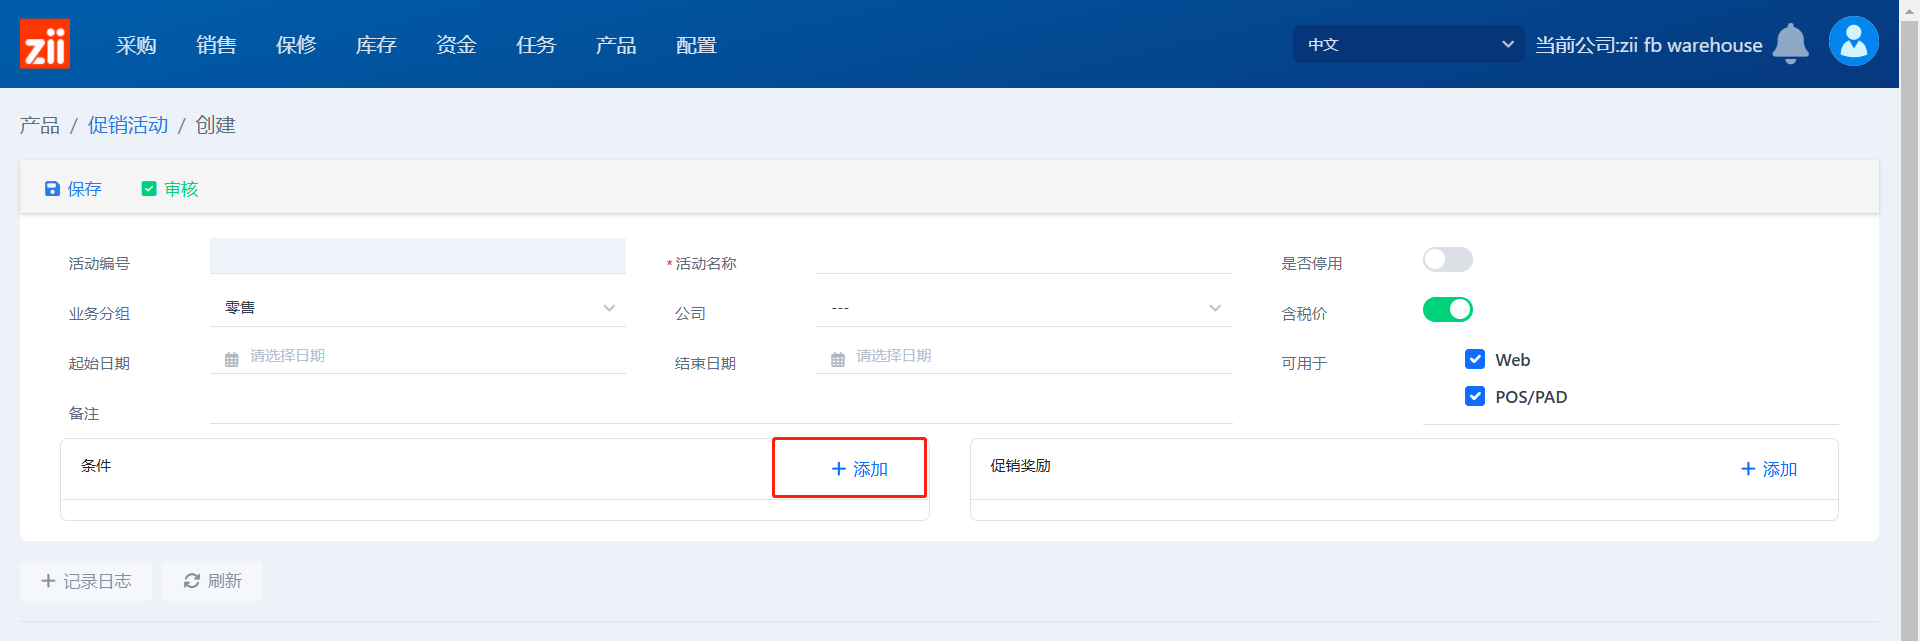Open the 结束日期 date picker field
The width and height of the screenshot is (1920, 641).
point(1024,356)
